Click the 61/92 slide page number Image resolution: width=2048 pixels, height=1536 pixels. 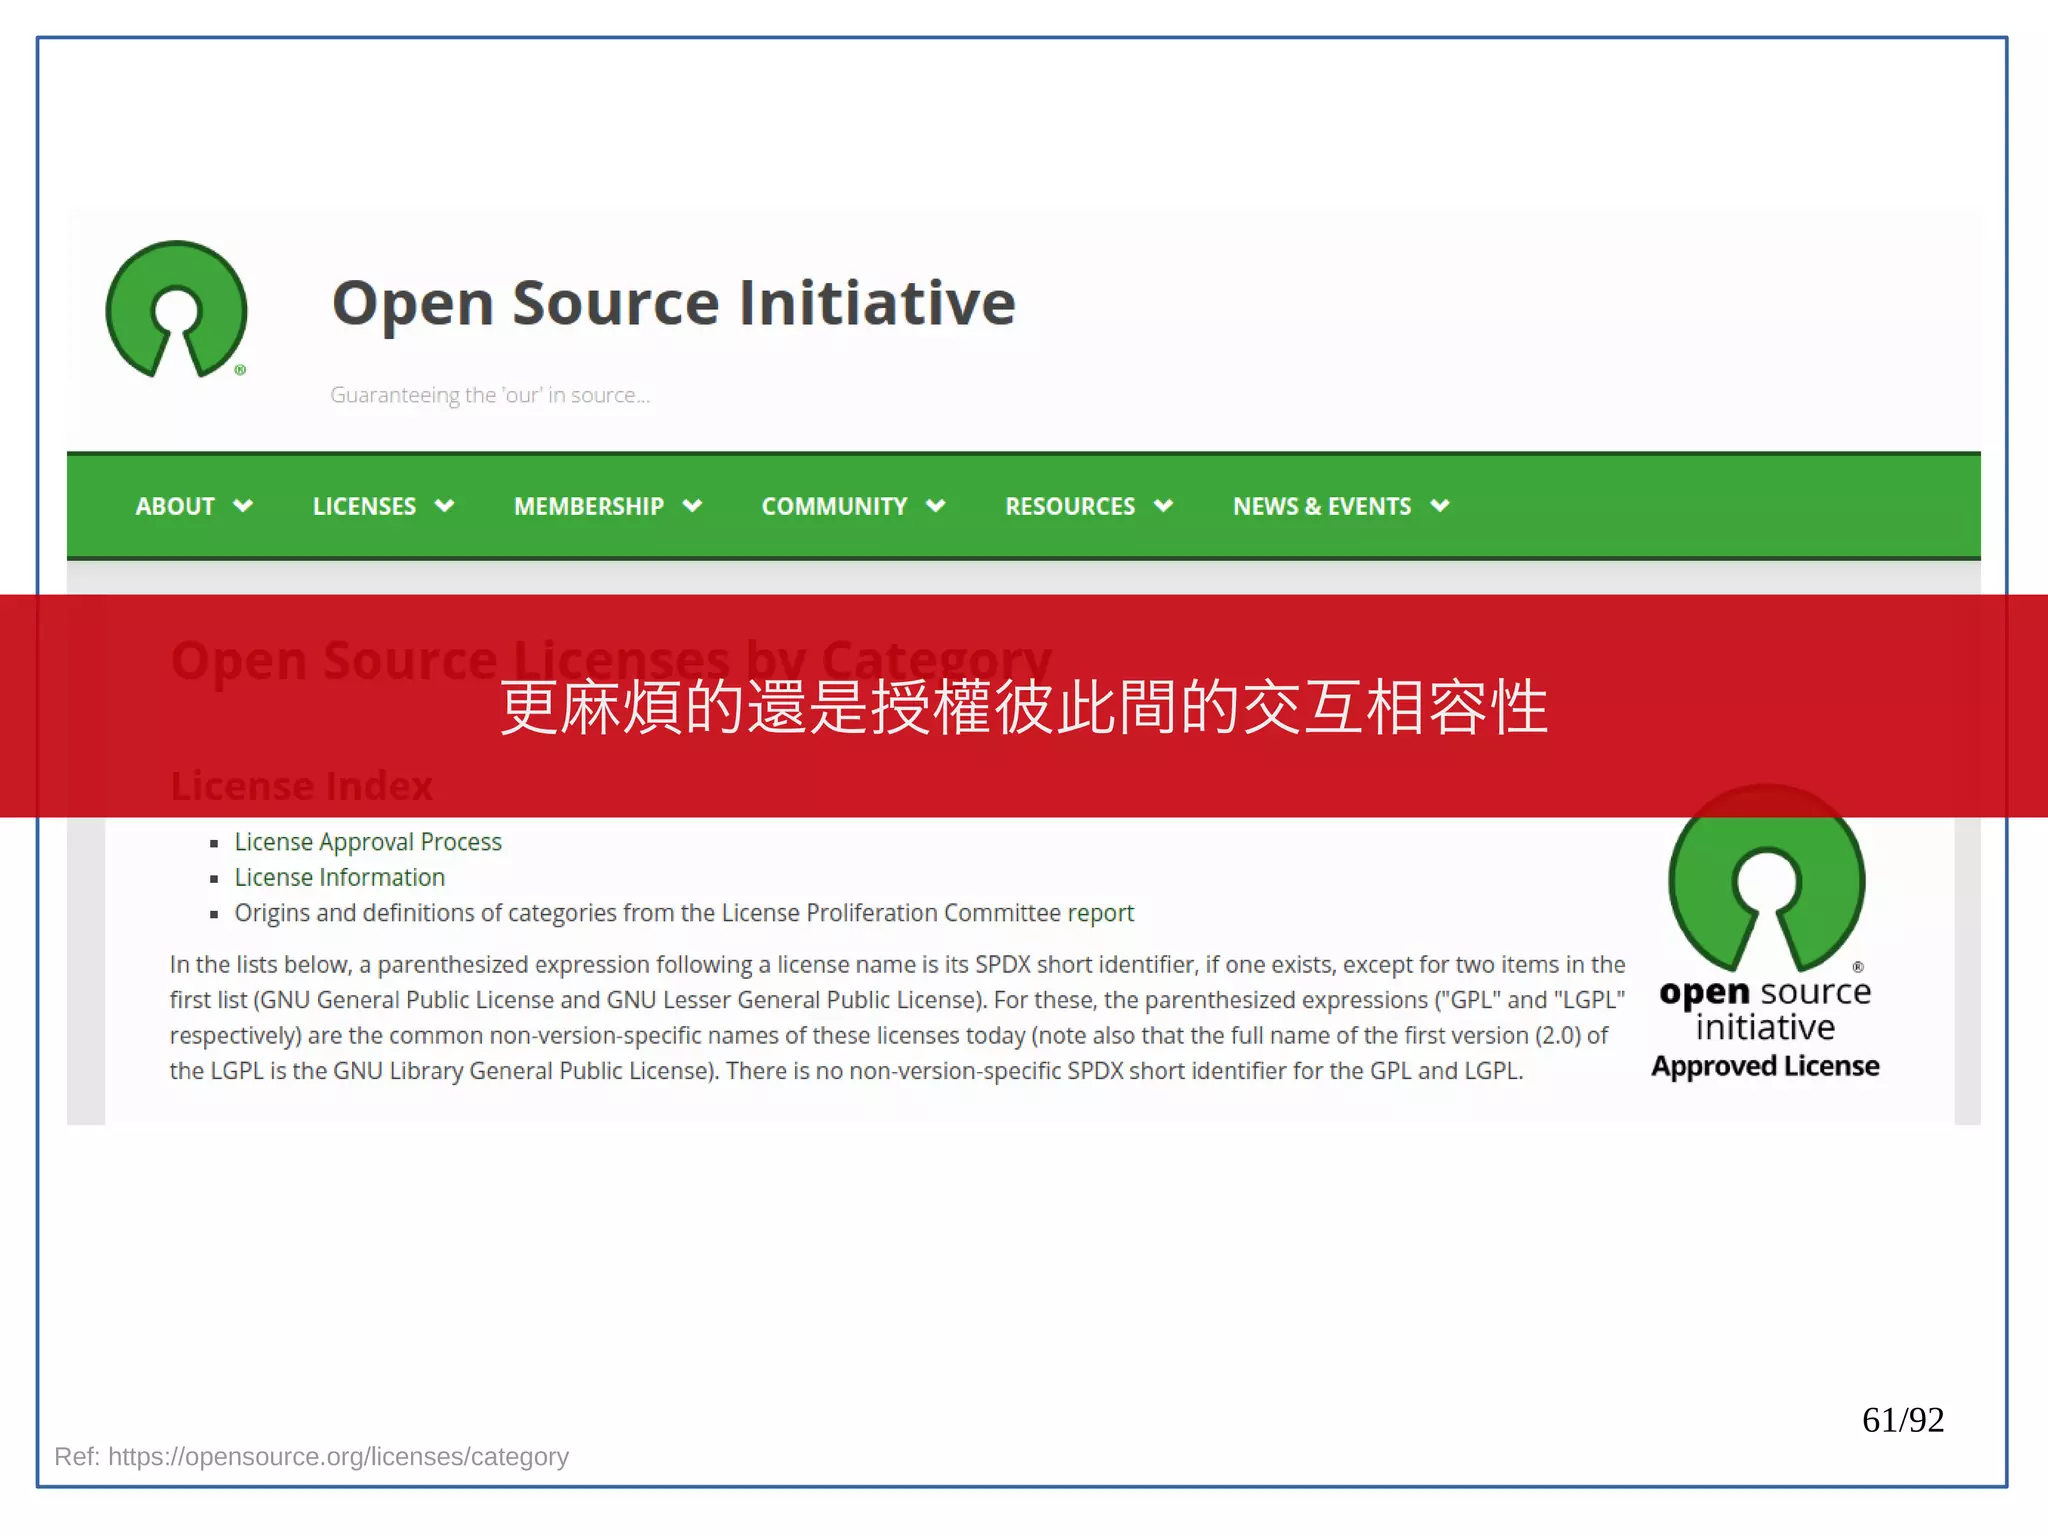point(1903,1420)
